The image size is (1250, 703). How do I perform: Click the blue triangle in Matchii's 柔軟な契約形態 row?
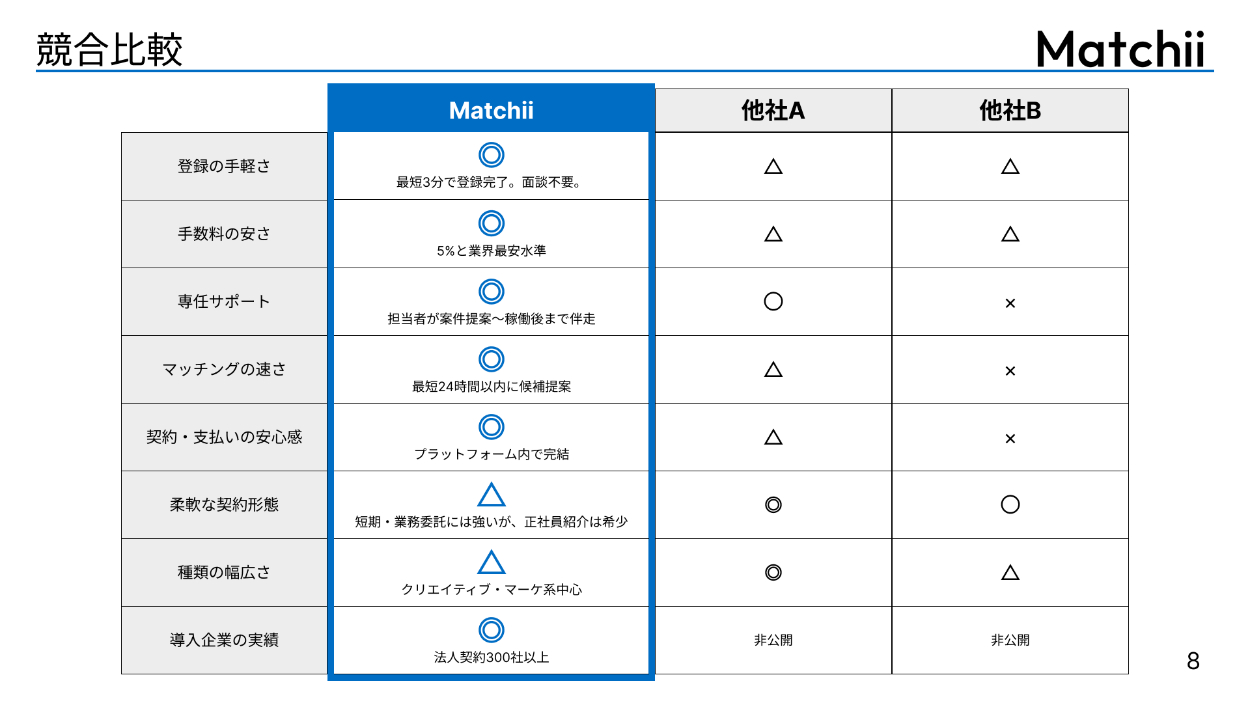(491, 495)
